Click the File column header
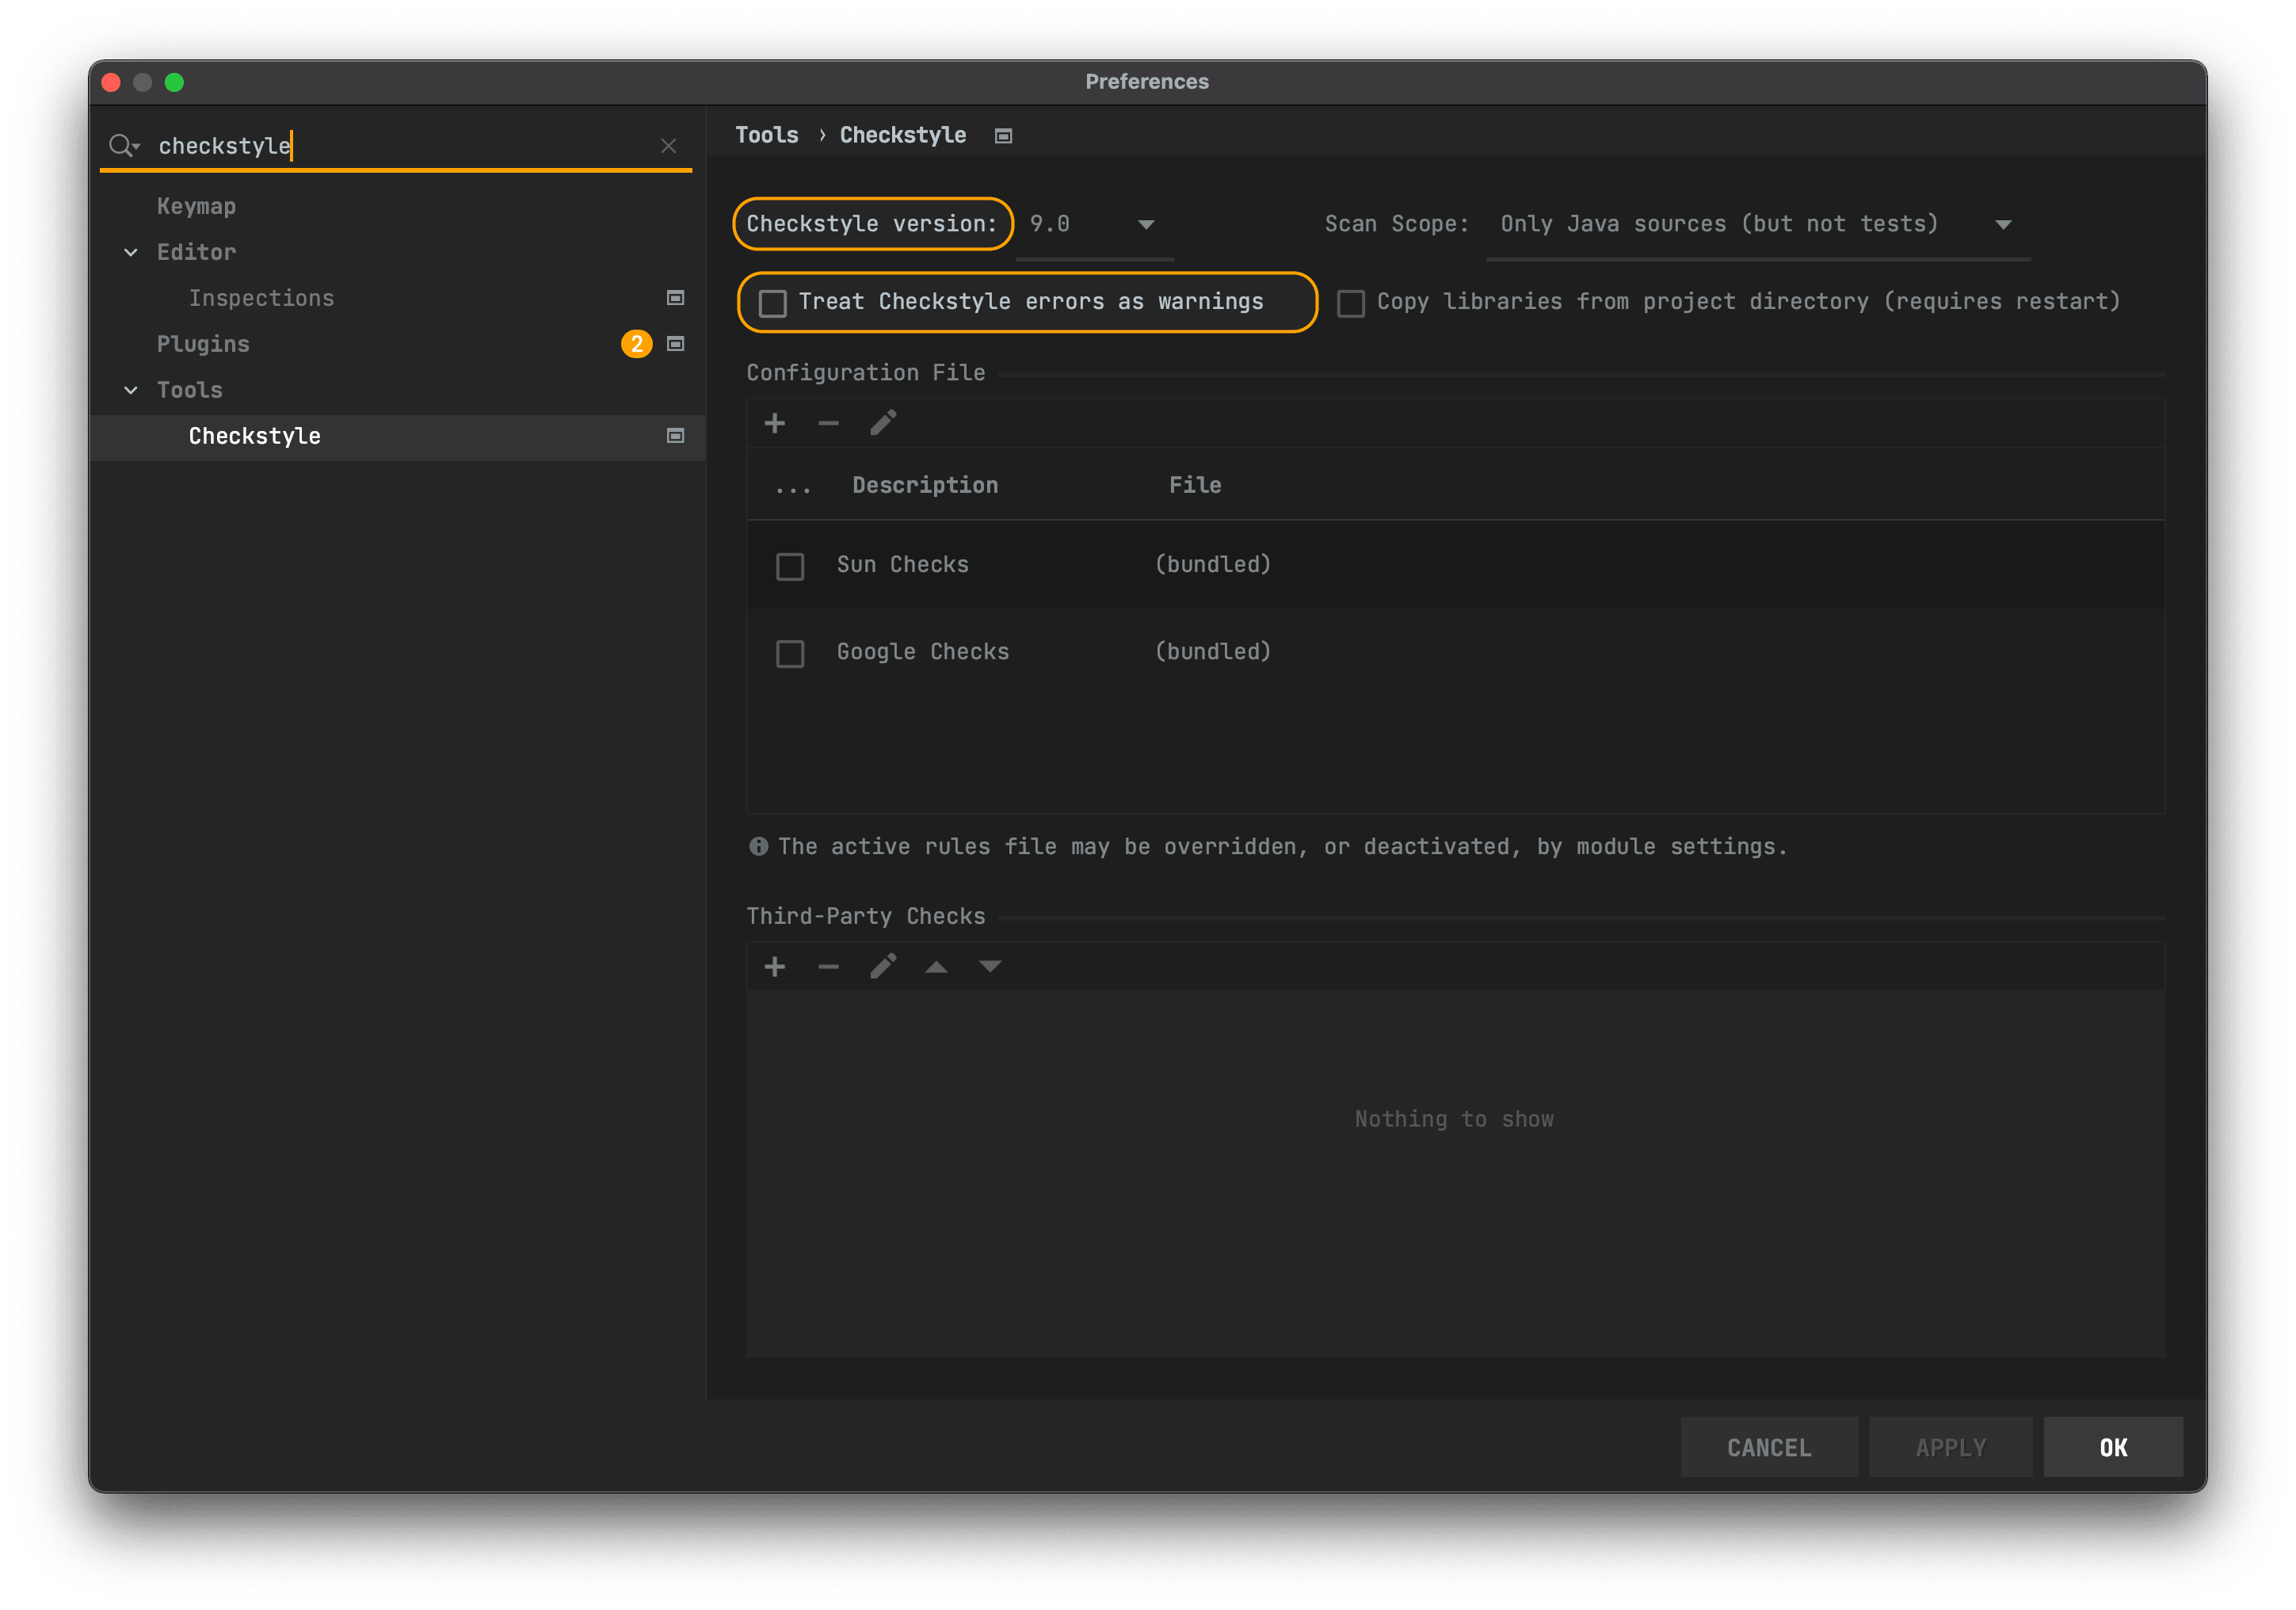This screenshot has width=2296, height=1610. point(1195,485)
